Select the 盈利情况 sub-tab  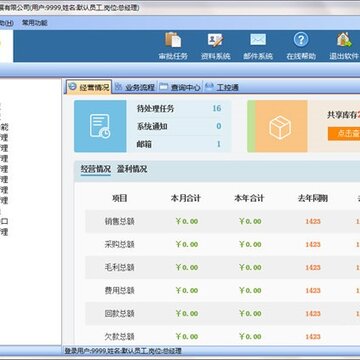pos(132,169)
